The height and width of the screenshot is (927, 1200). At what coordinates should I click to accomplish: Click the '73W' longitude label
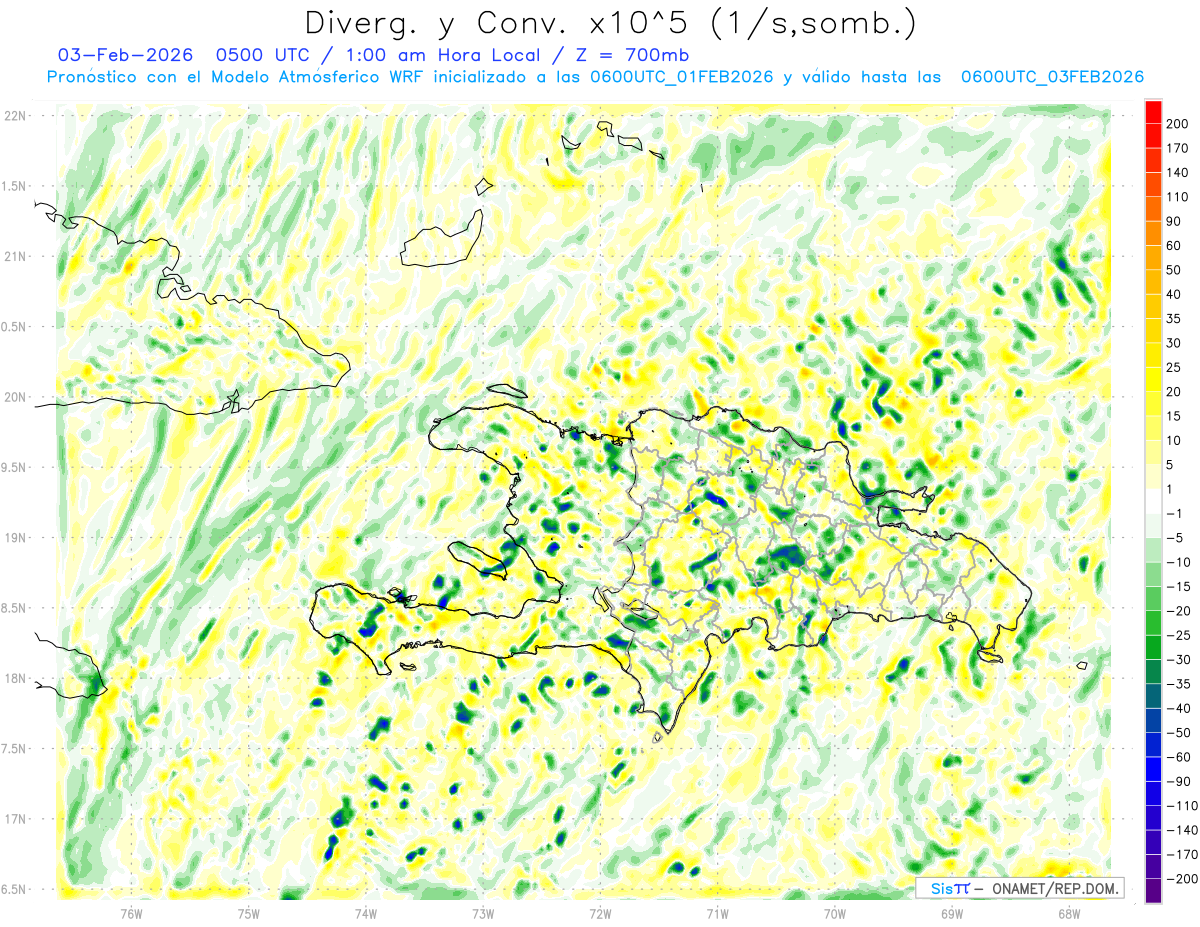click(483, 914)
